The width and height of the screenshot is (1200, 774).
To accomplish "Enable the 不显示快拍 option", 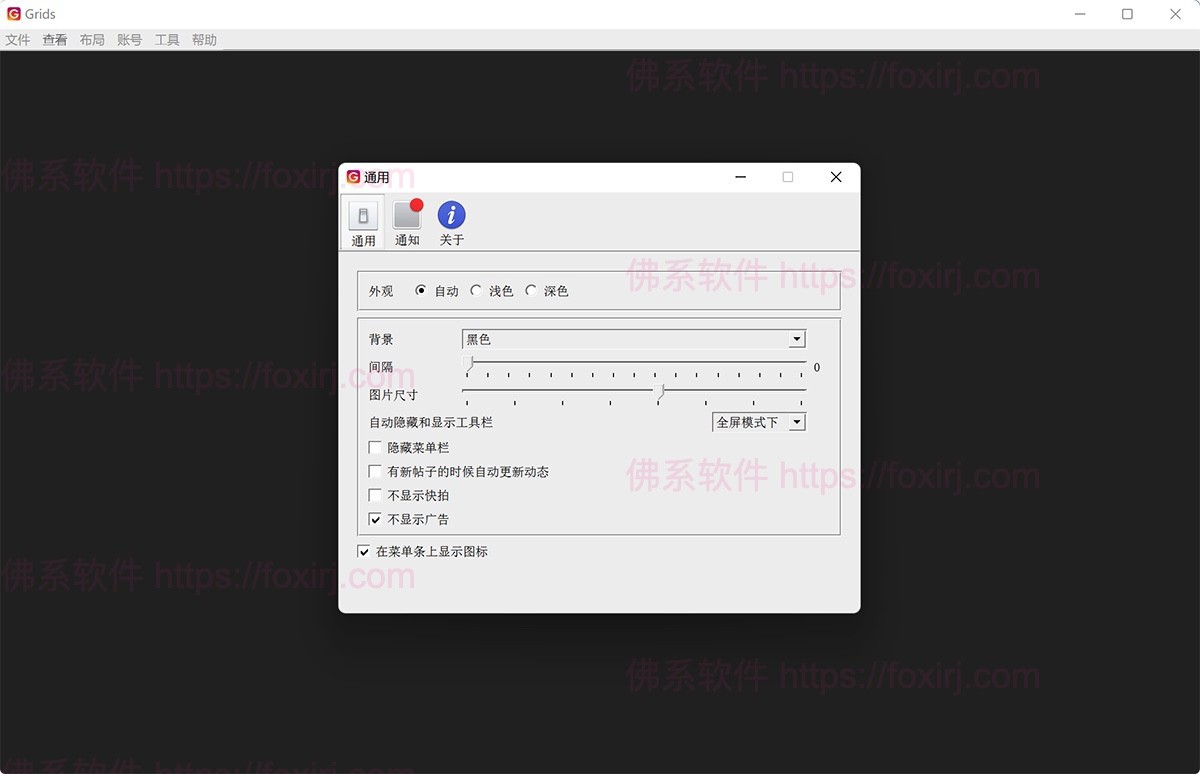I will (375, 495).
